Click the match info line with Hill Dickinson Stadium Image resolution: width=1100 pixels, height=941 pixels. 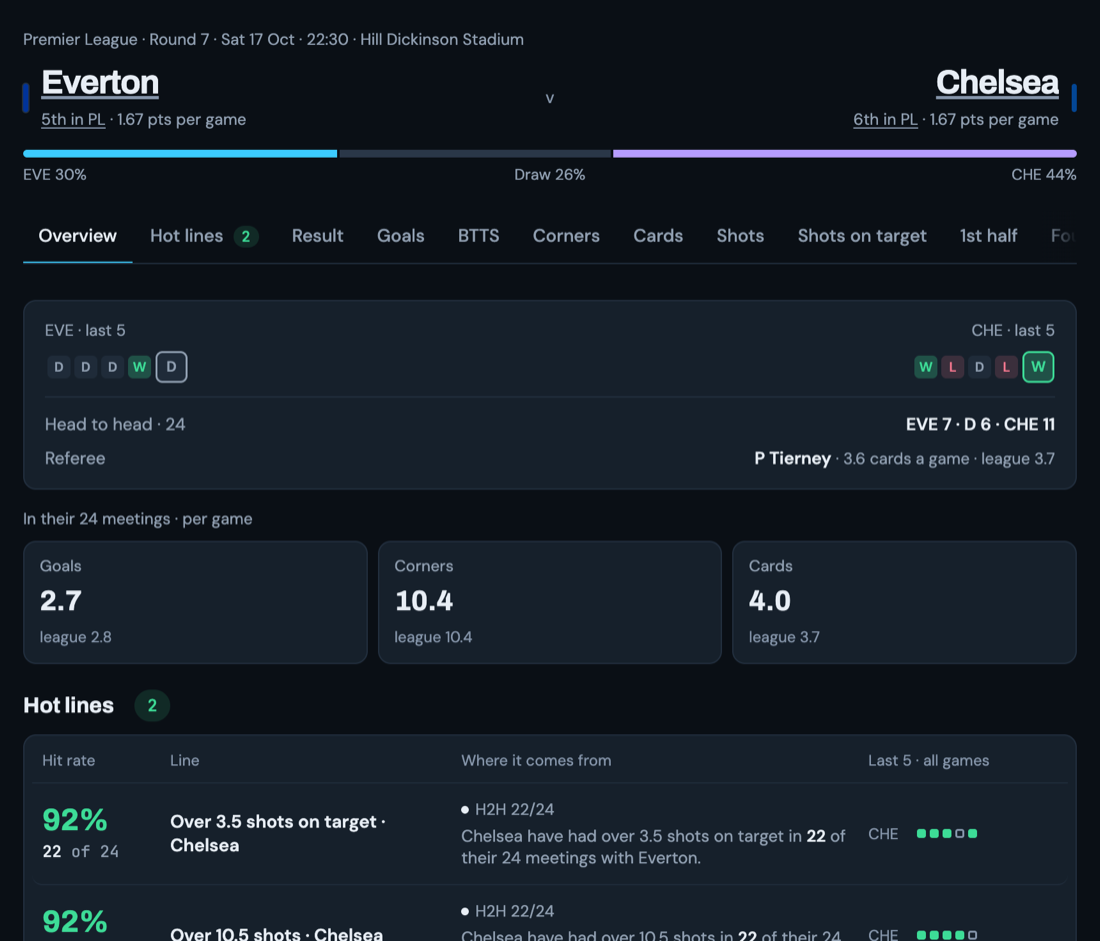tap(274, 39)
